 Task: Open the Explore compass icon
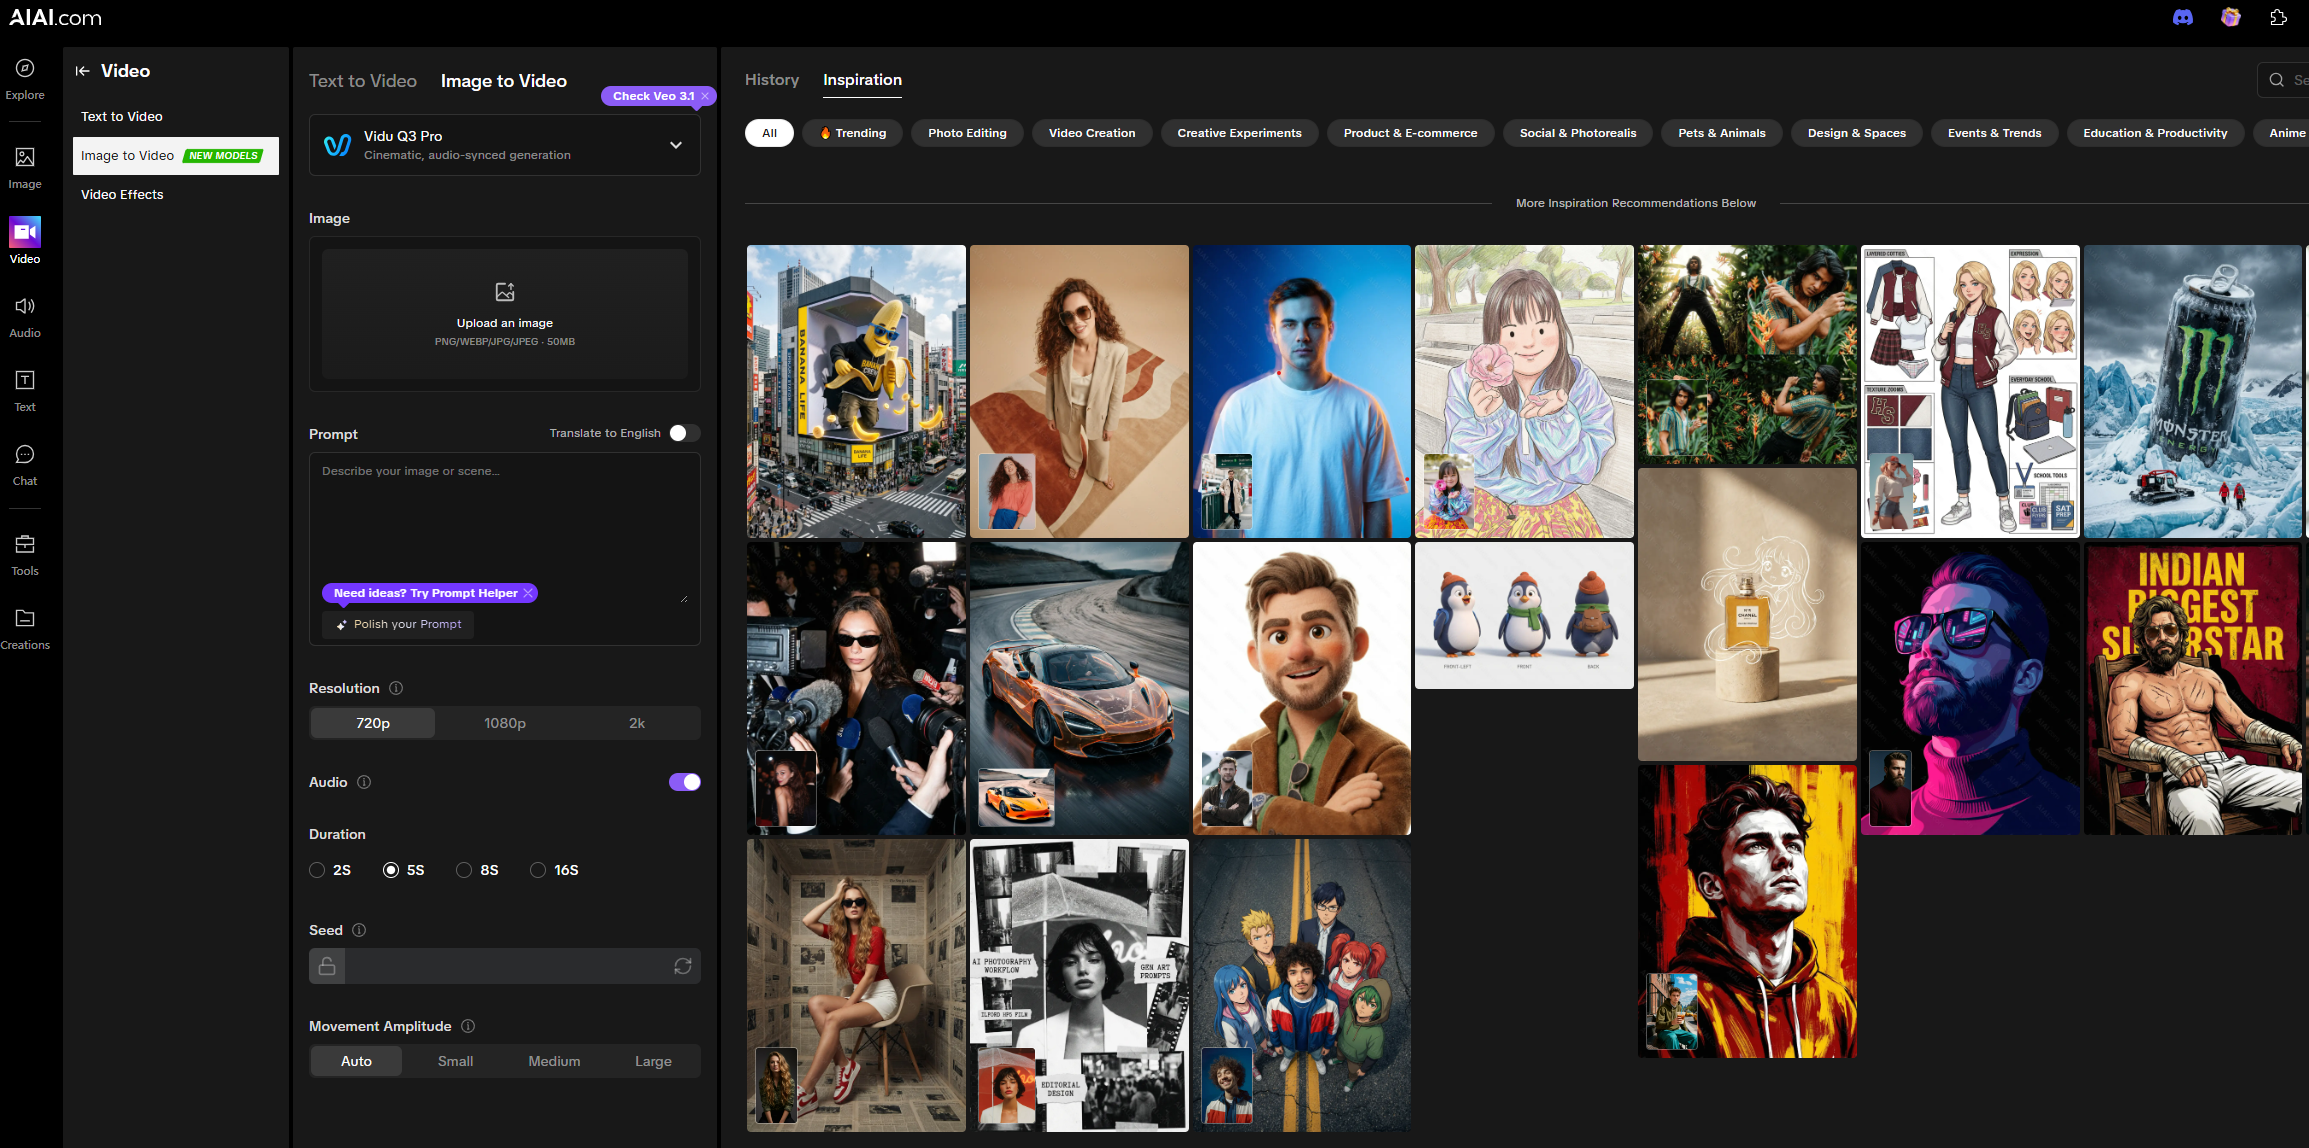pyautogui.click(x=25, y=68)
